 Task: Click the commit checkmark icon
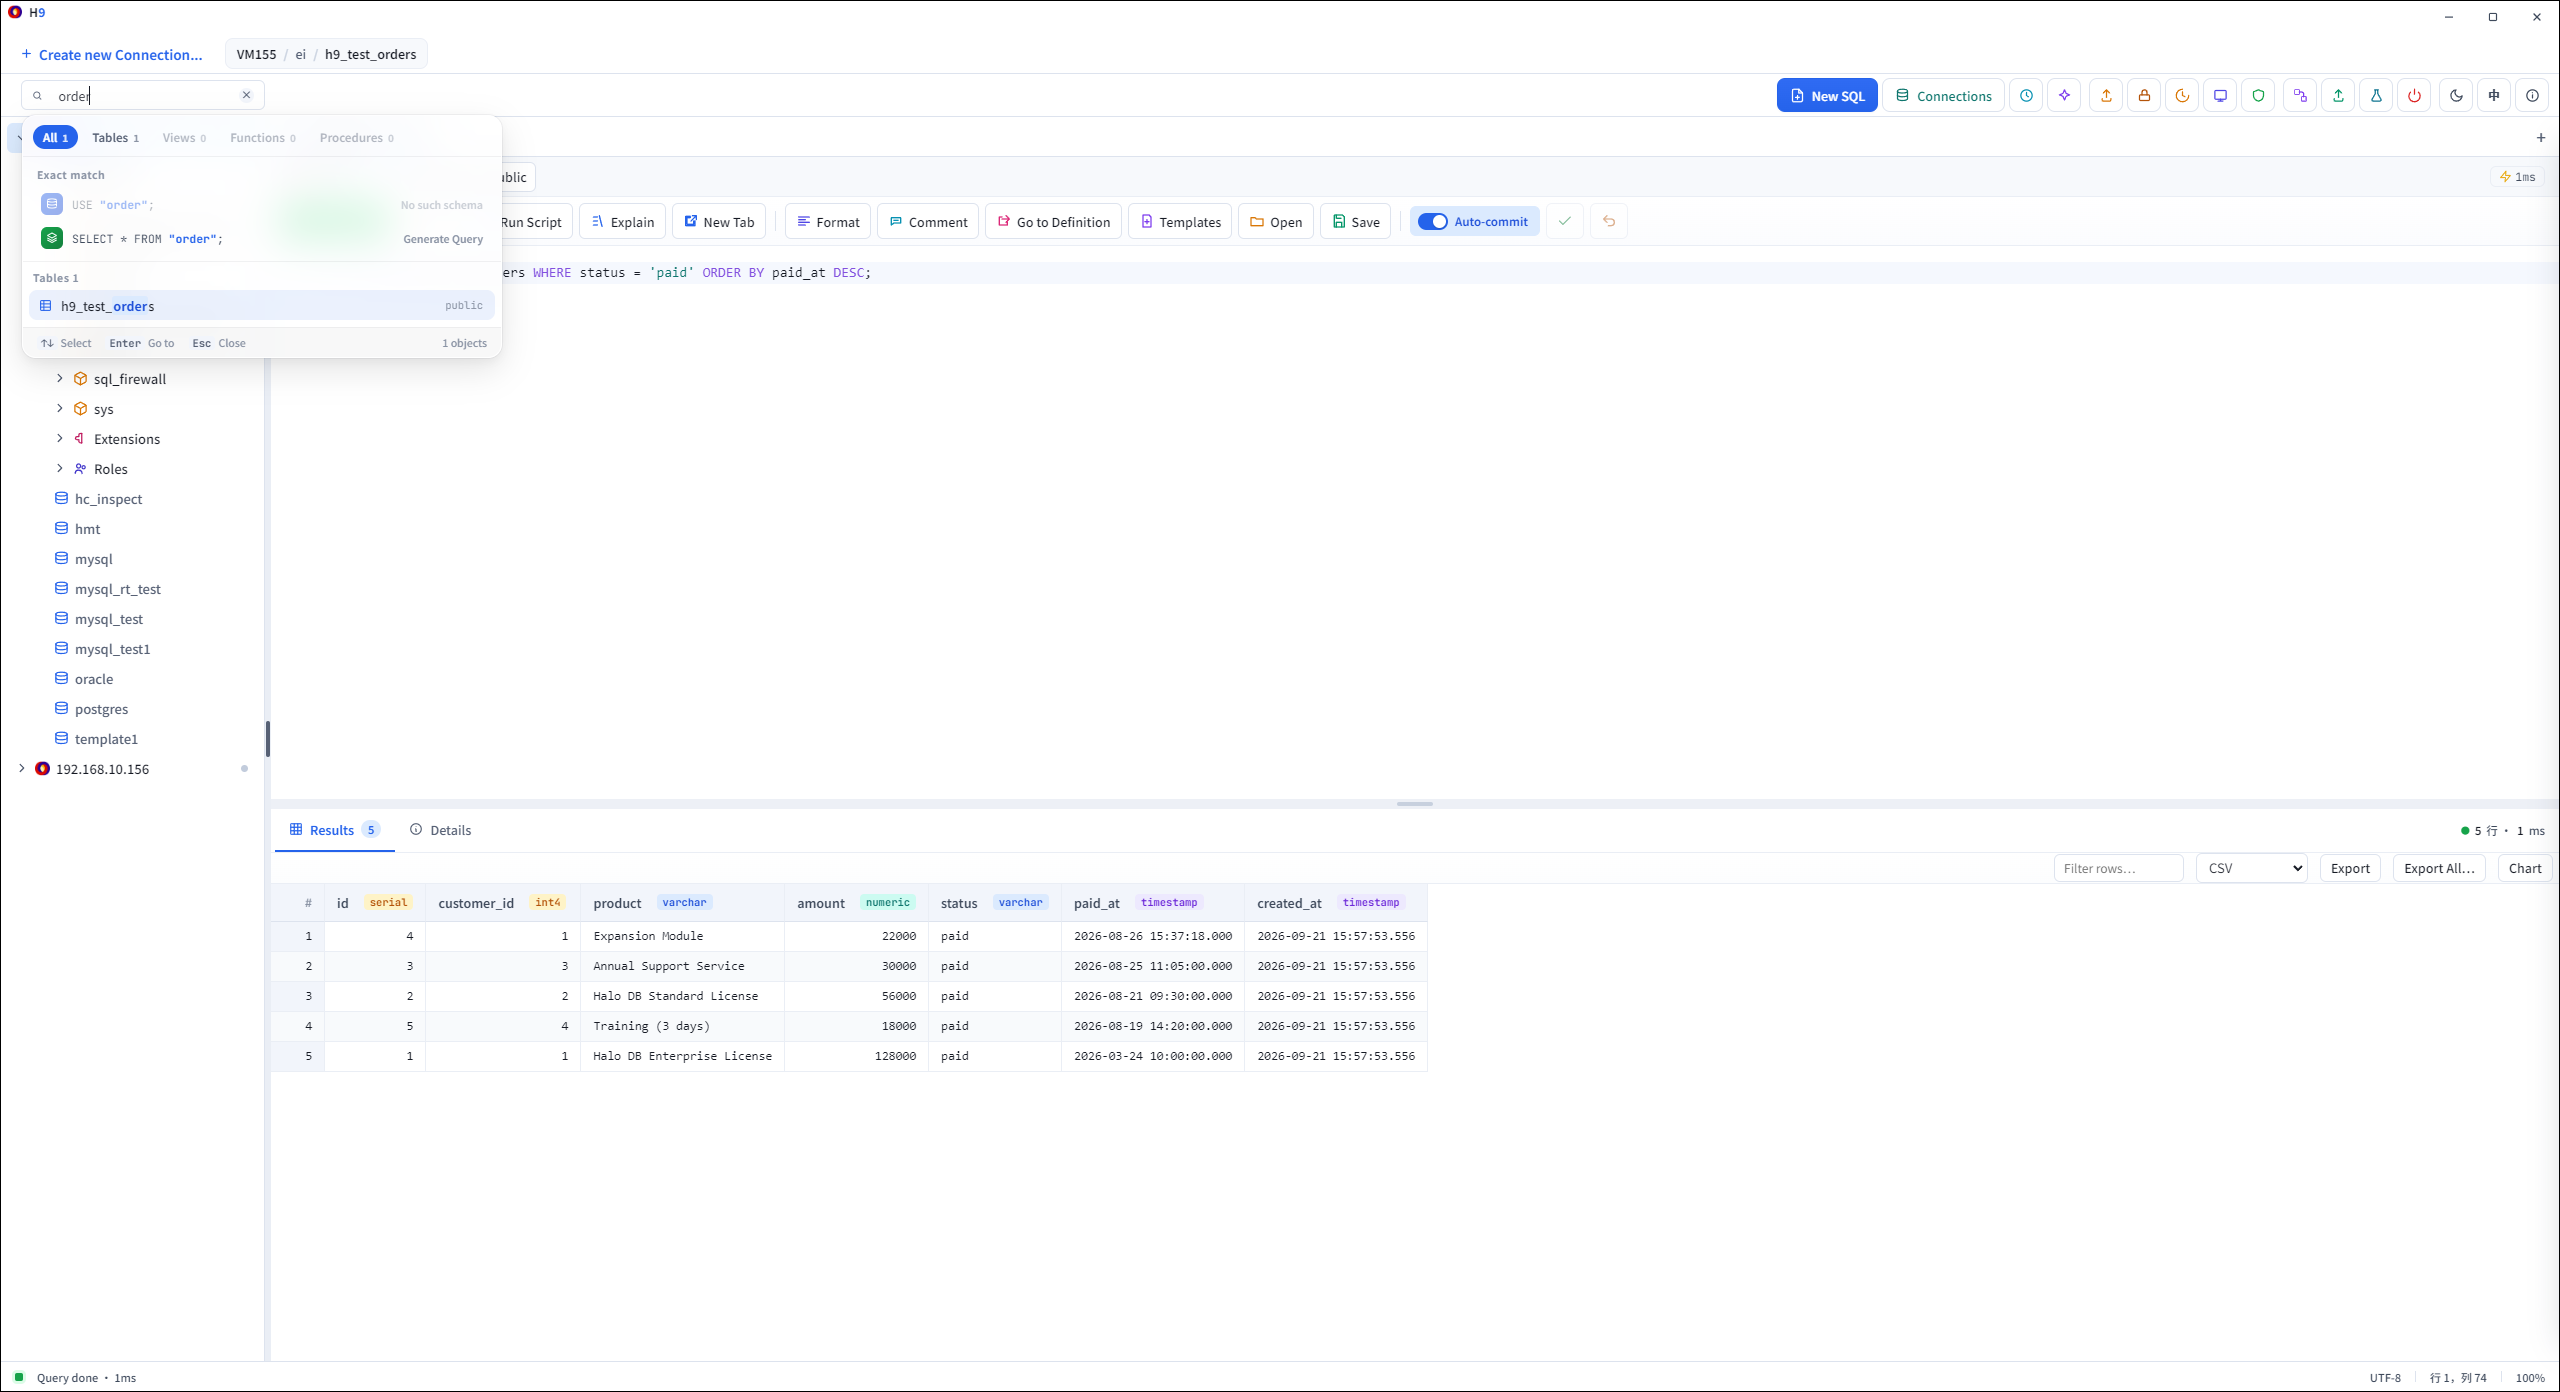pyautogui.click(x=1565, y=221)
